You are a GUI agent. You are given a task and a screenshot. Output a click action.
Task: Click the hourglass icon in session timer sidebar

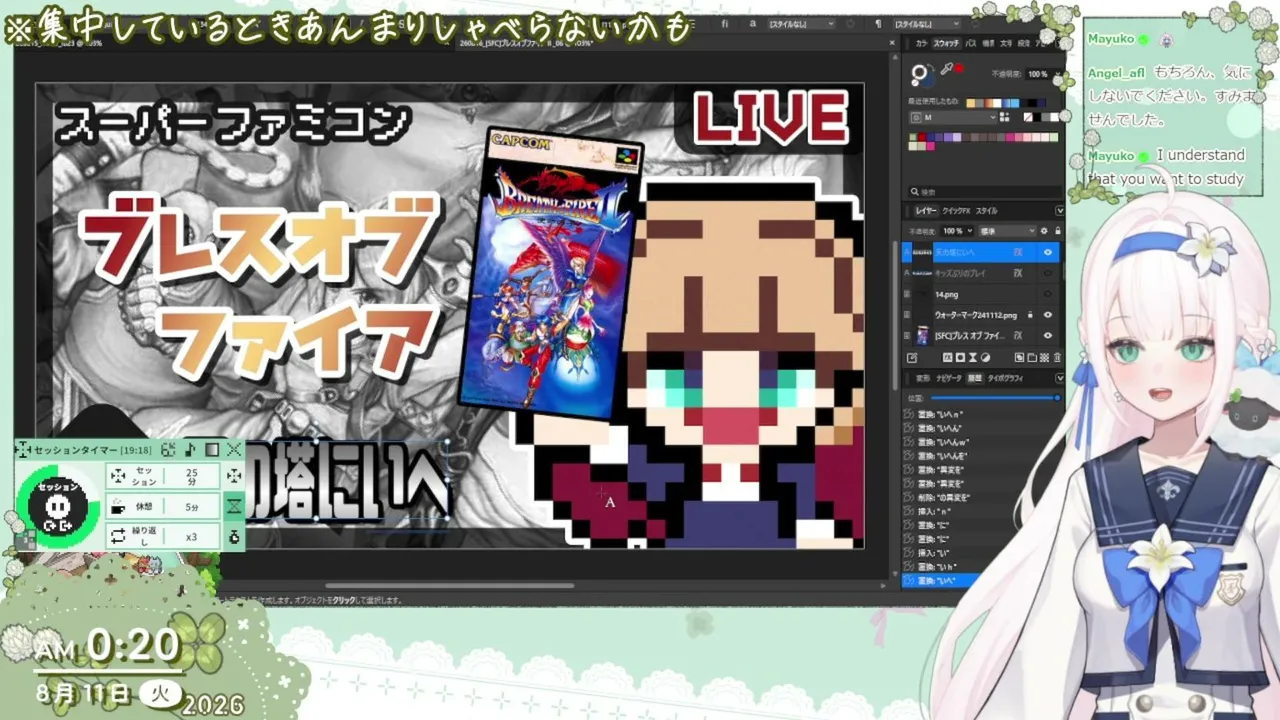234,506
